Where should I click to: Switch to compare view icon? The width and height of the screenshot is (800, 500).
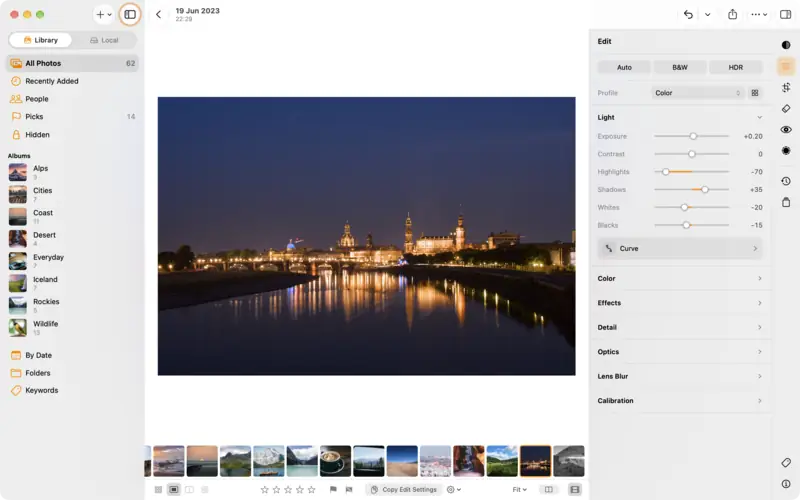click(189, 489)
